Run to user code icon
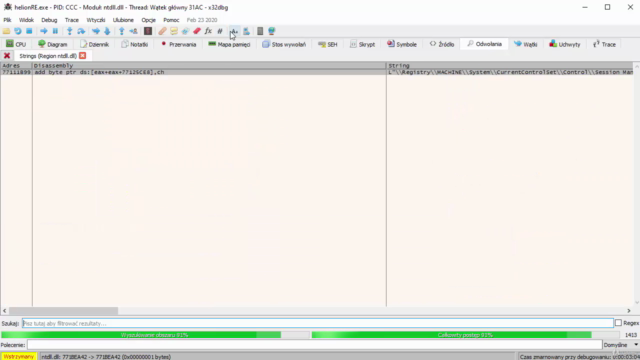 [x=133, y=31]
